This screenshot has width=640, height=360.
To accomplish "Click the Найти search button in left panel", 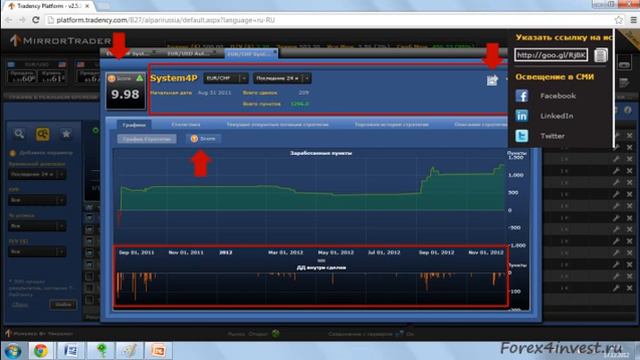I will (x=63, y=304).
